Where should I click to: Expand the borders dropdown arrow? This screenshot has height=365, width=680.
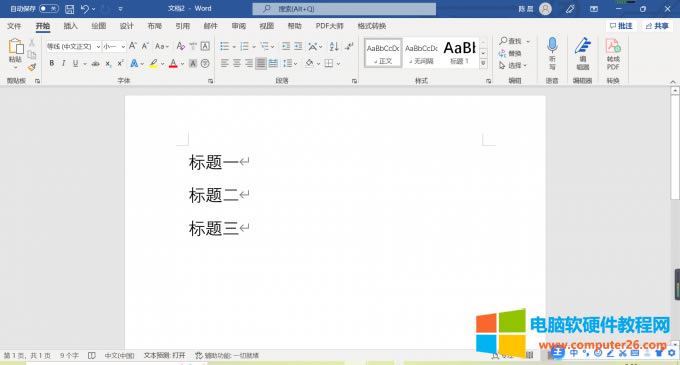pos(338,64)
